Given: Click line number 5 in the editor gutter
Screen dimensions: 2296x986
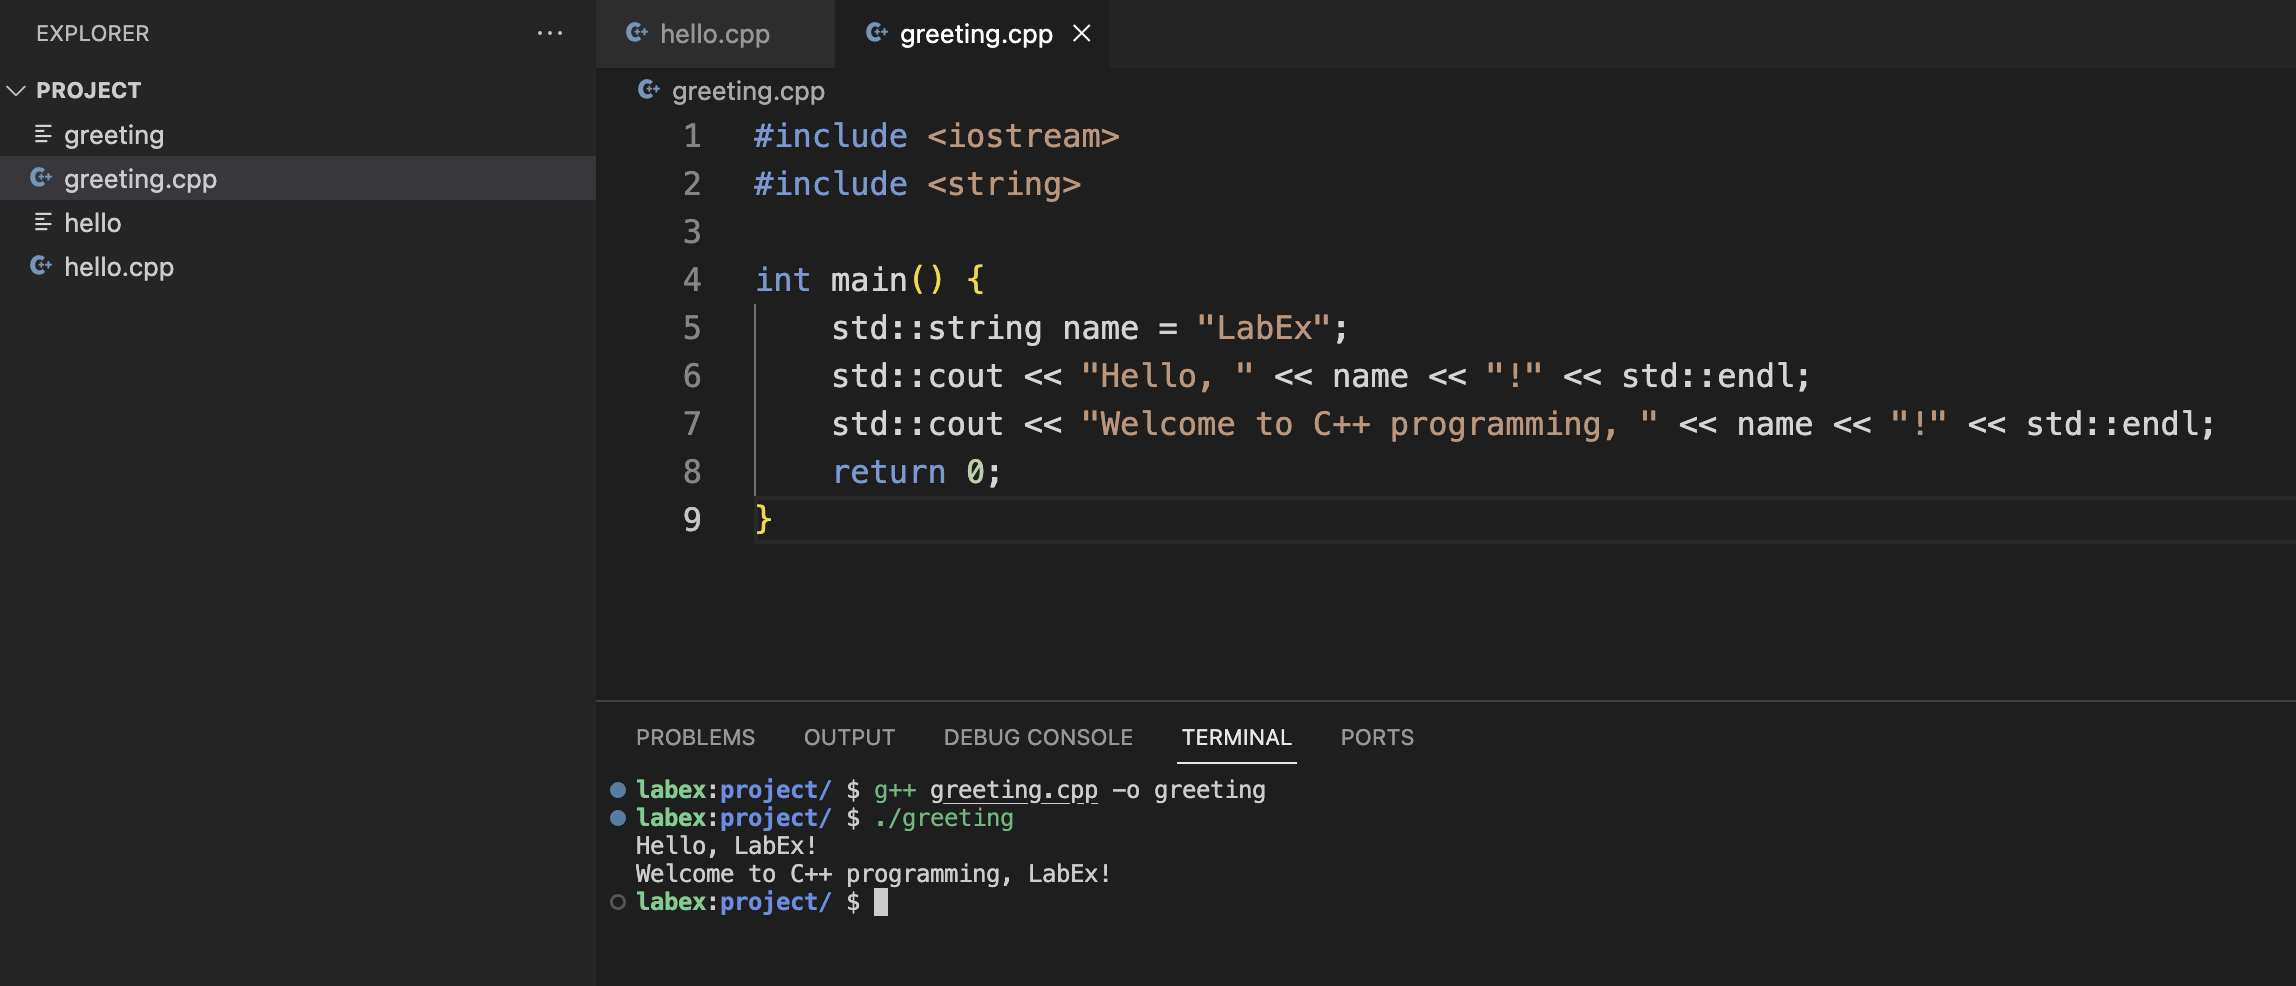Looking at the screenshot, I should pos(692,328).
